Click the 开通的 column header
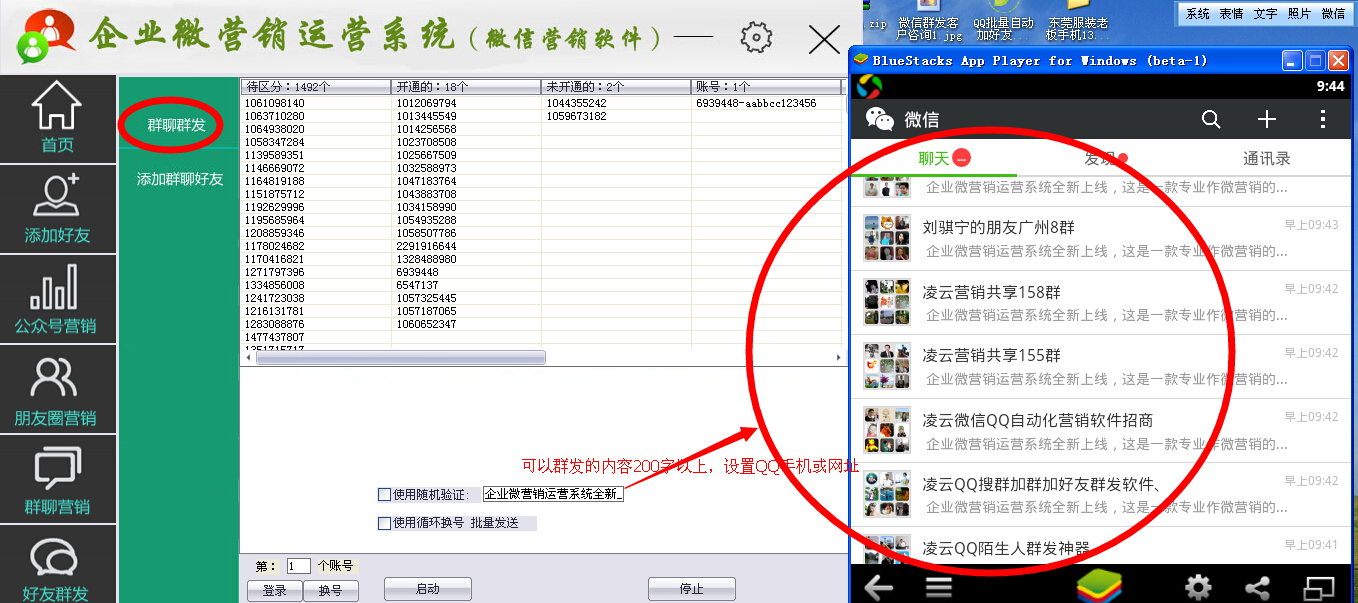This screenshot has width=1358, height=603. [x=466, y=87]
